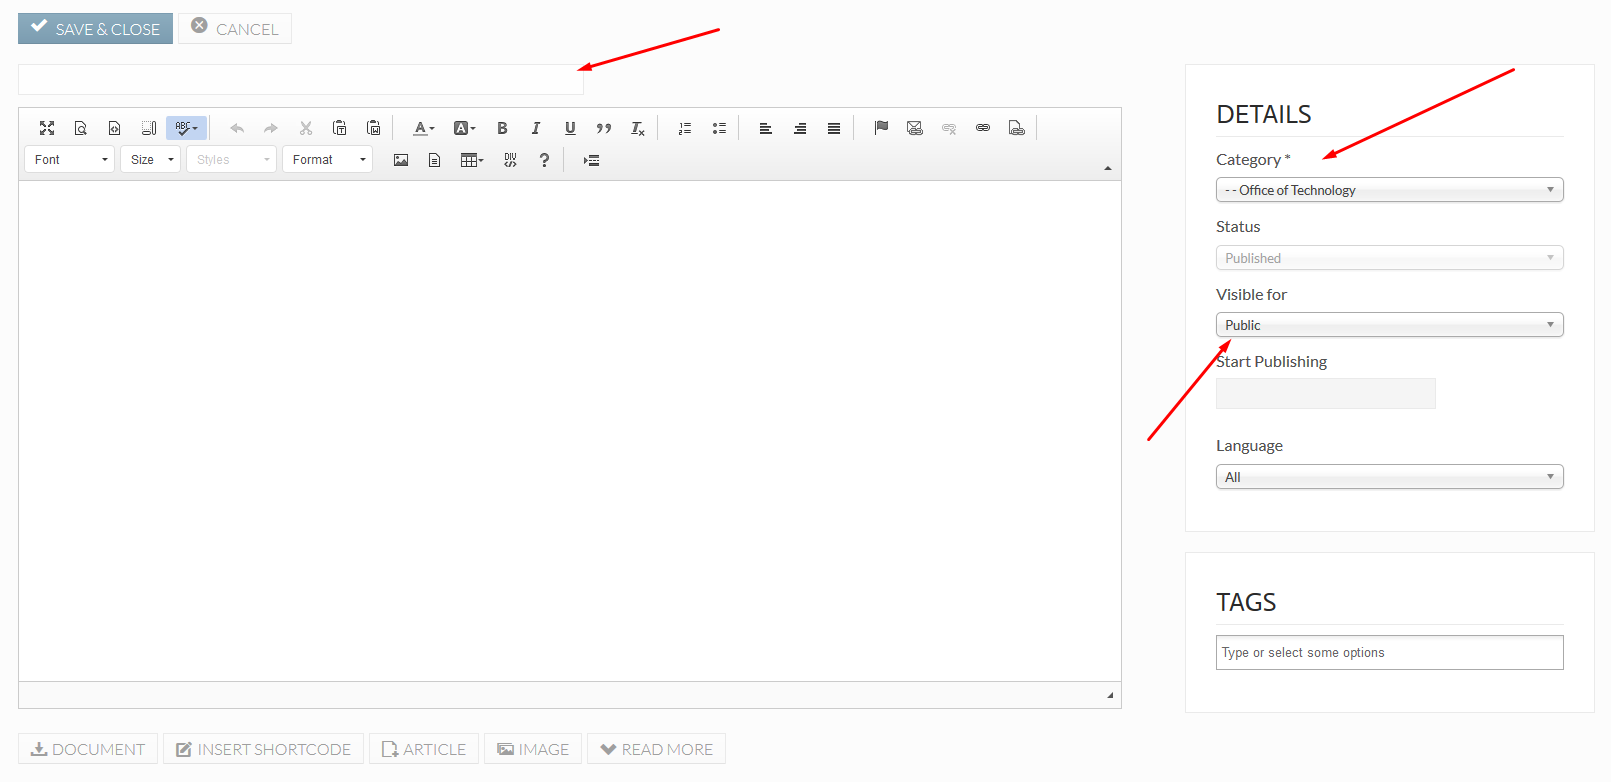Click Paste from Word icon

373,128
